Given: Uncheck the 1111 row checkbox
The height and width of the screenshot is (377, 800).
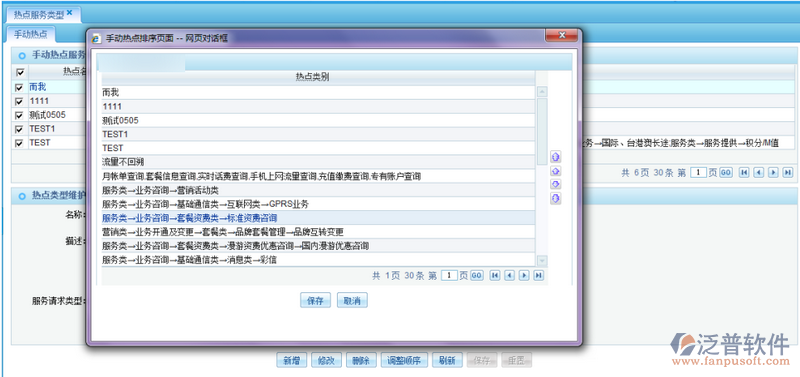Looking at the screenshot, I should 19,102.
